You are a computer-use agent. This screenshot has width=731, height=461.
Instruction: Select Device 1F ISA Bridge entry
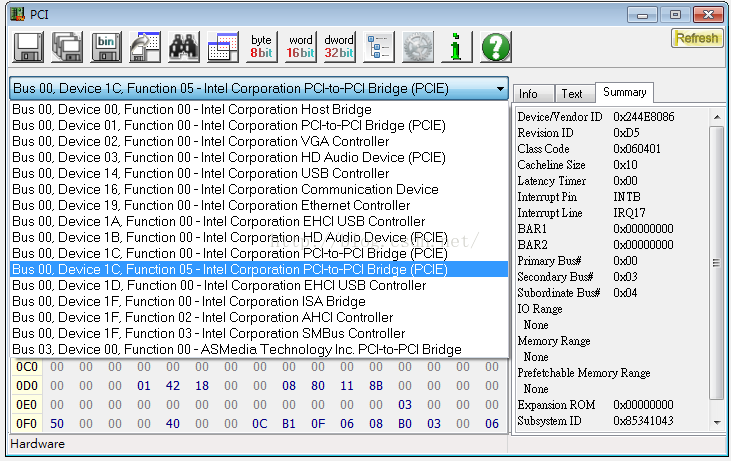point(259,301)
